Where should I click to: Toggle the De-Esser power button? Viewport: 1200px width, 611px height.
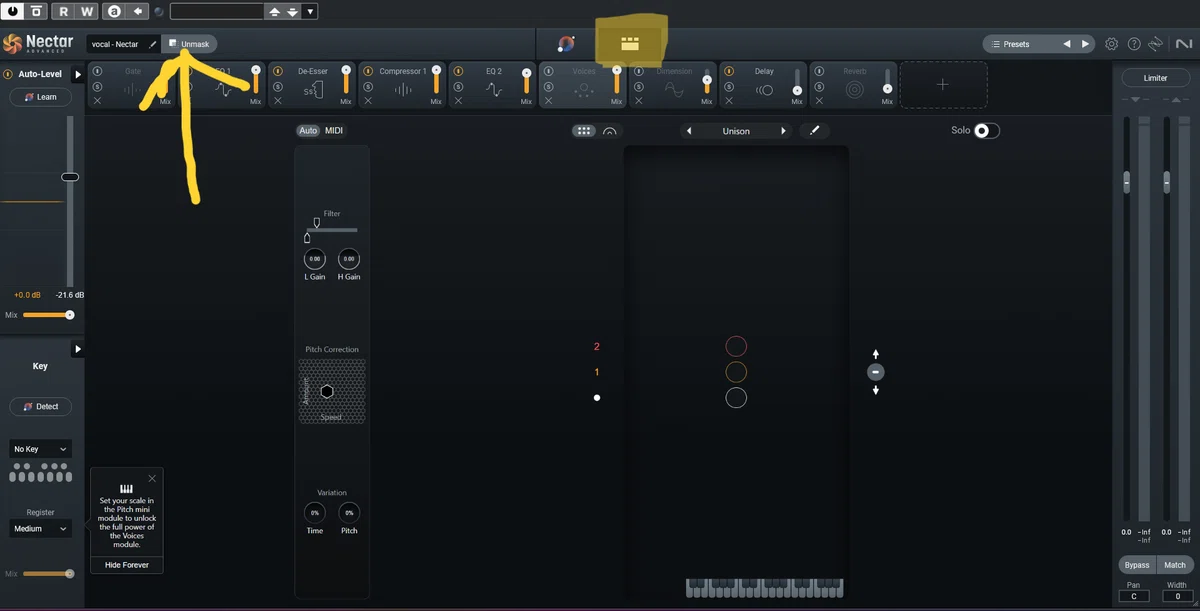(x=277, y=72)
